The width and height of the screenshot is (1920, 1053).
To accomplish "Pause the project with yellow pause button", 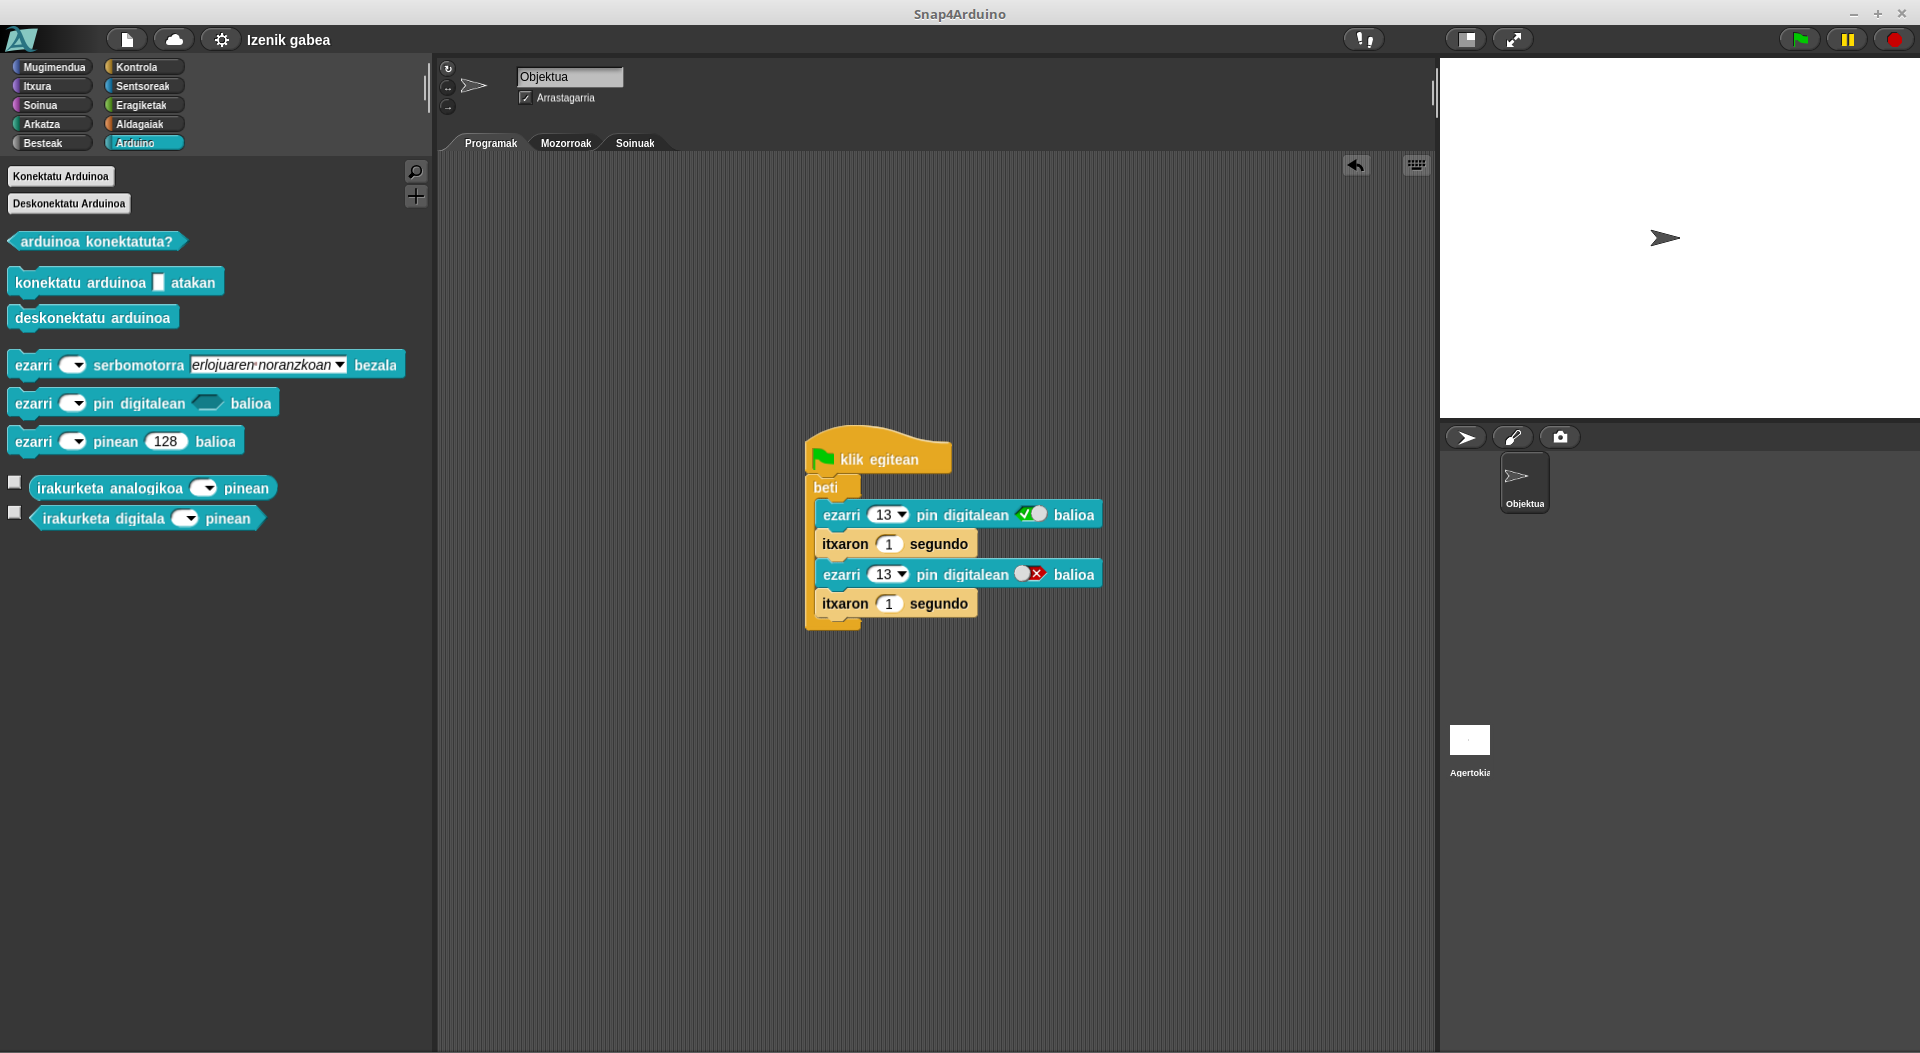I will pos(1847,40).
